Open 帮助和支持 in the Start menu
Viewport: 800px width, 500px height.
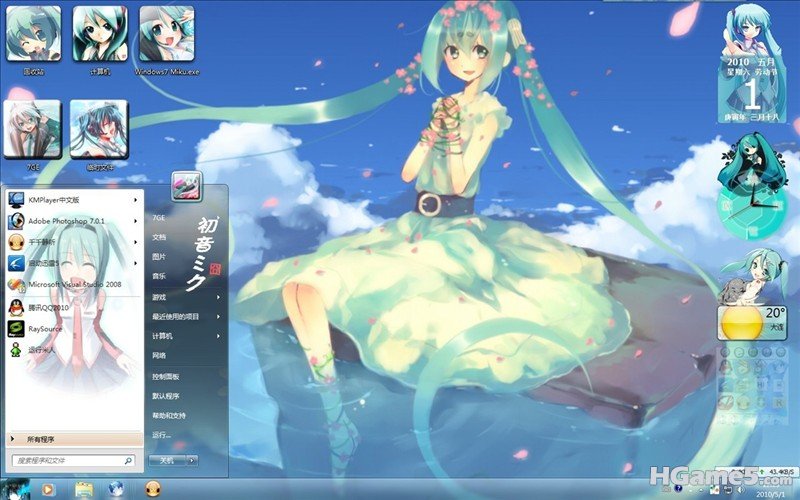pos(169,415)
